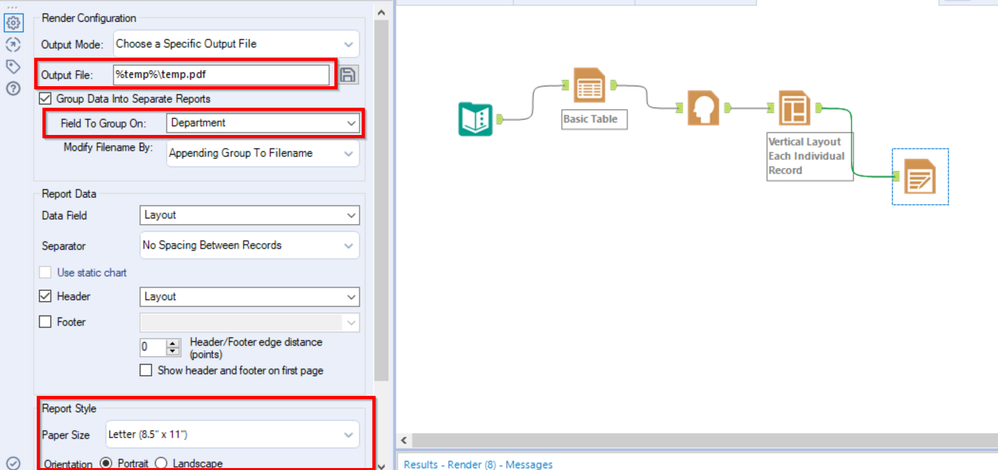Click the Results - Render (8) - Messages title
Screen dimensions: 998x470
pyautogui.click(x=478, y=464)
